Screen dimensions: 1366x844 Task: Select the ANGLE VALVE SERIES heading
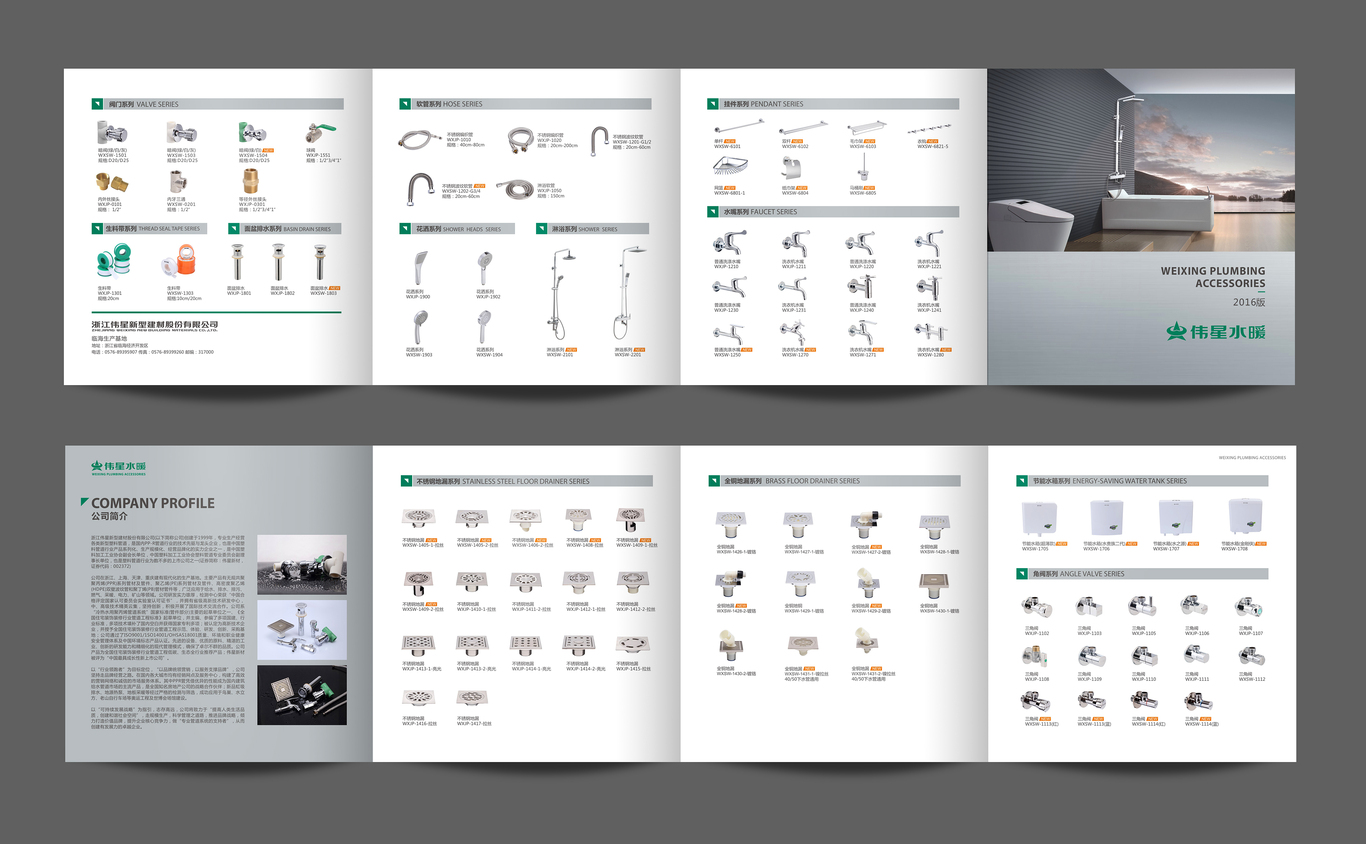(1091, 574)
